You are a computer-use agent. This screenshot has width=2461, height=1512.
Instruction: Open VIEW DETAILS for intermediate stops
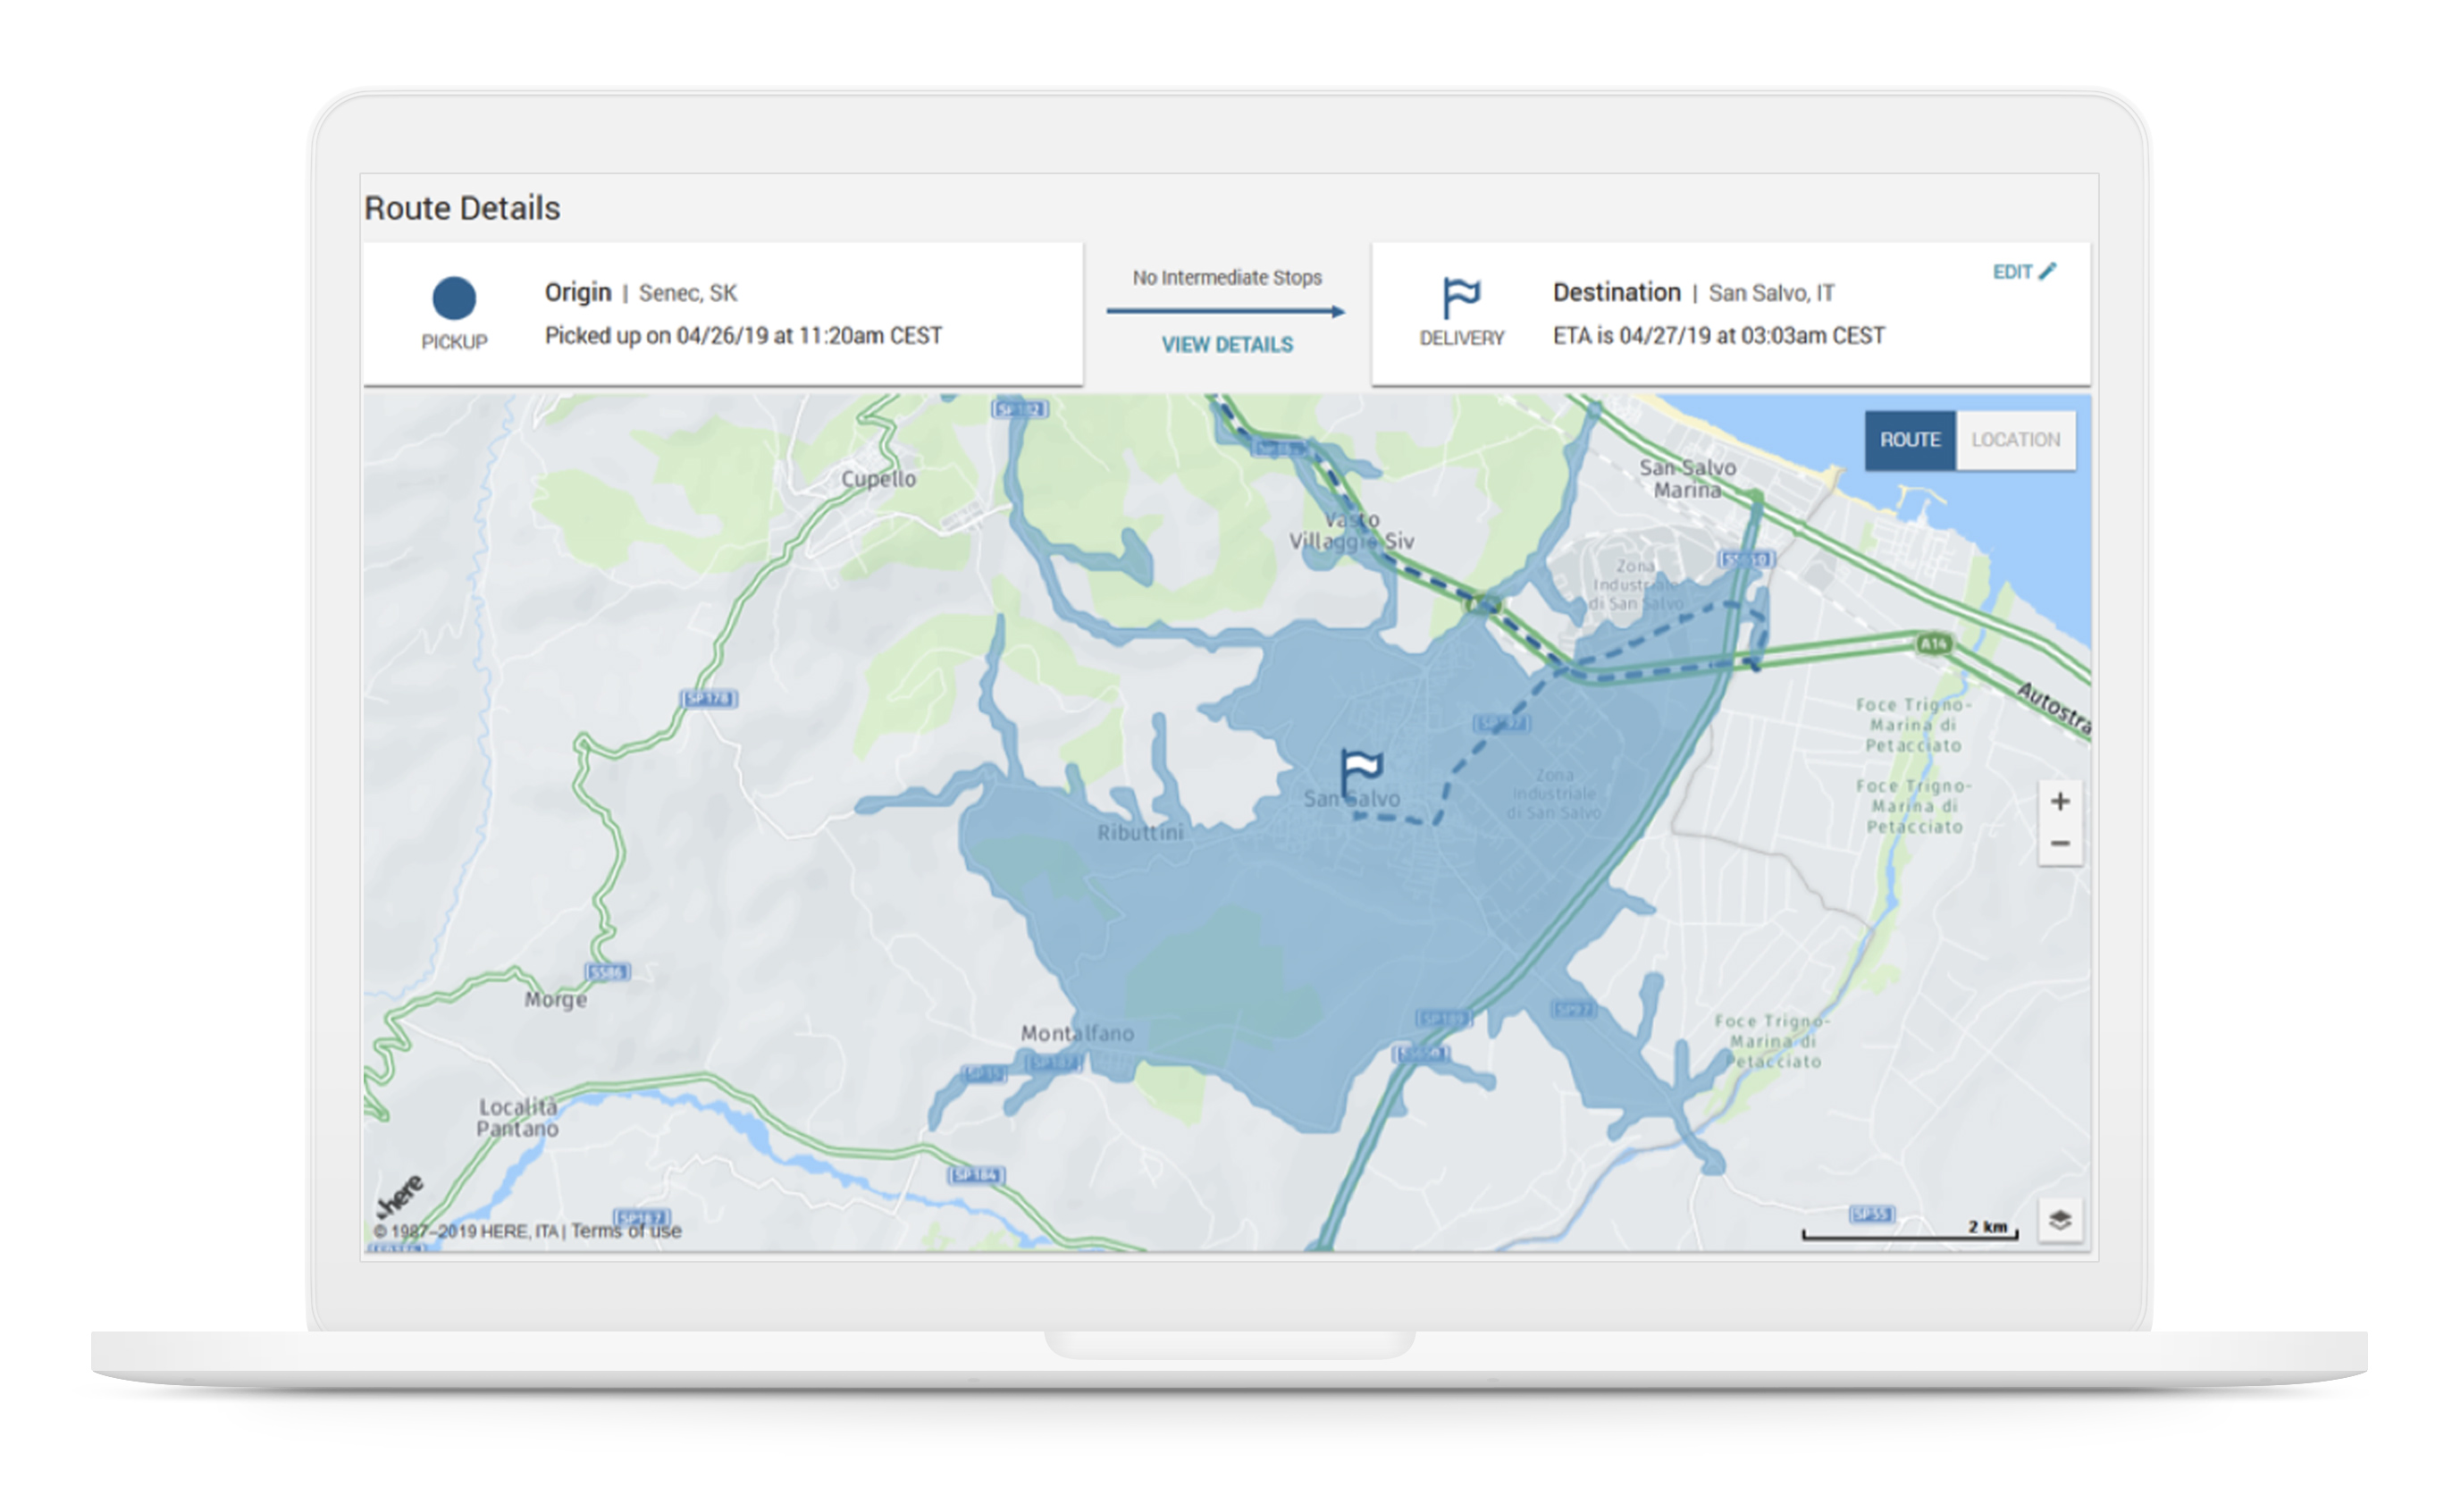[1226, 345]
